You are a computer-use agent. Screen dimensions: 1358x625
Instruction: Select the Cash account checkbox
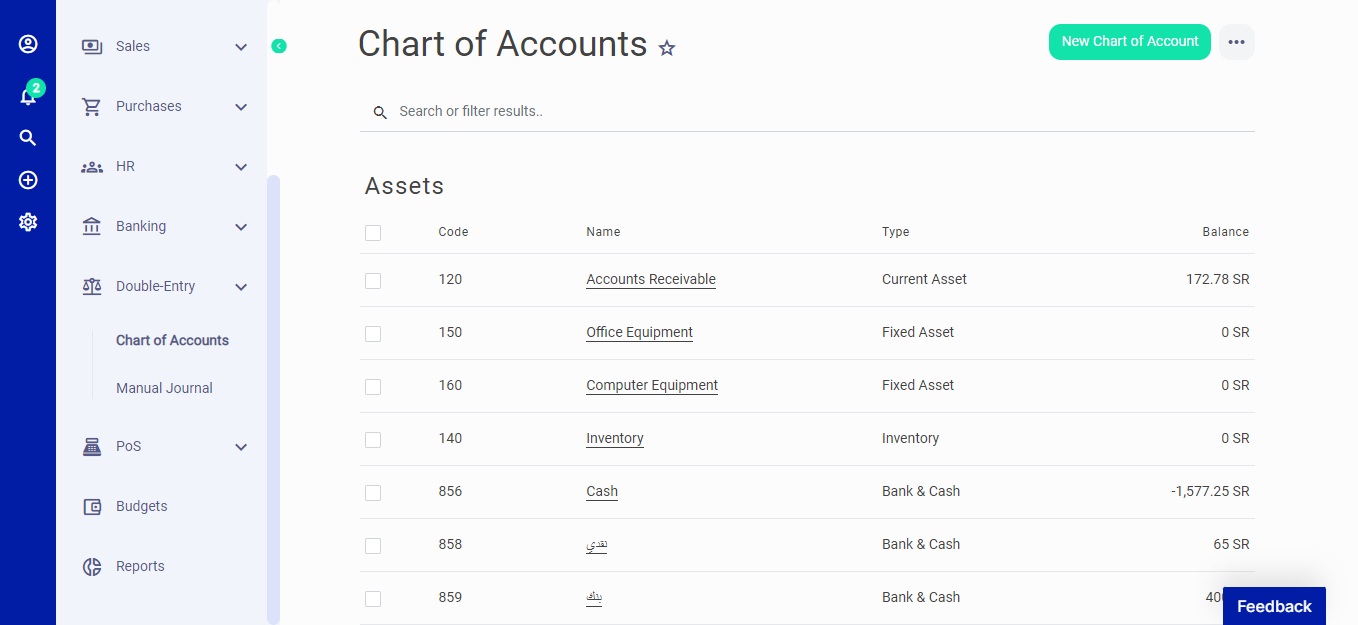click(373, 493)
